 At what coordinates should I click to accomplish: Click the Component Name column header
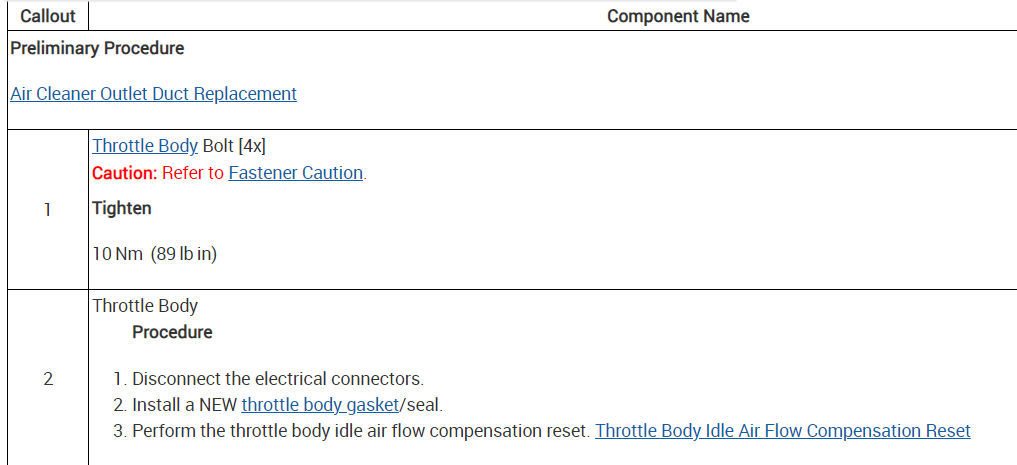coord(678,16)
